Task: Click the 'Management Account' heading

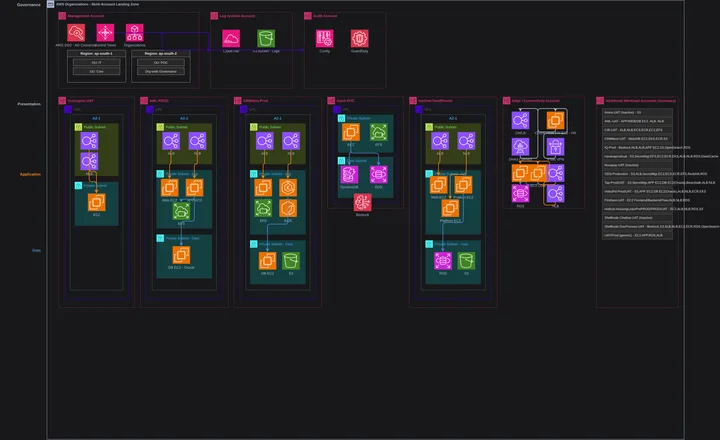Action: pyautogui.click(x=85, y=16)
